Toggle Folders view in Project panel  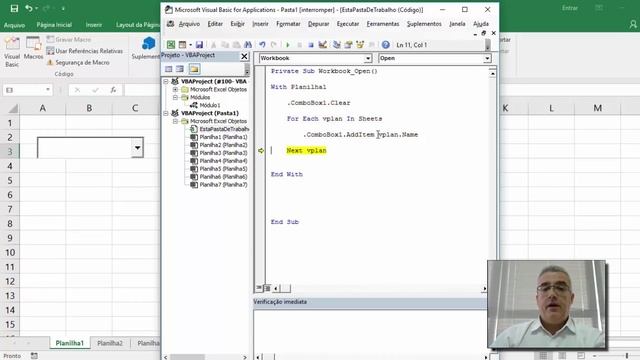pos(194,69)
